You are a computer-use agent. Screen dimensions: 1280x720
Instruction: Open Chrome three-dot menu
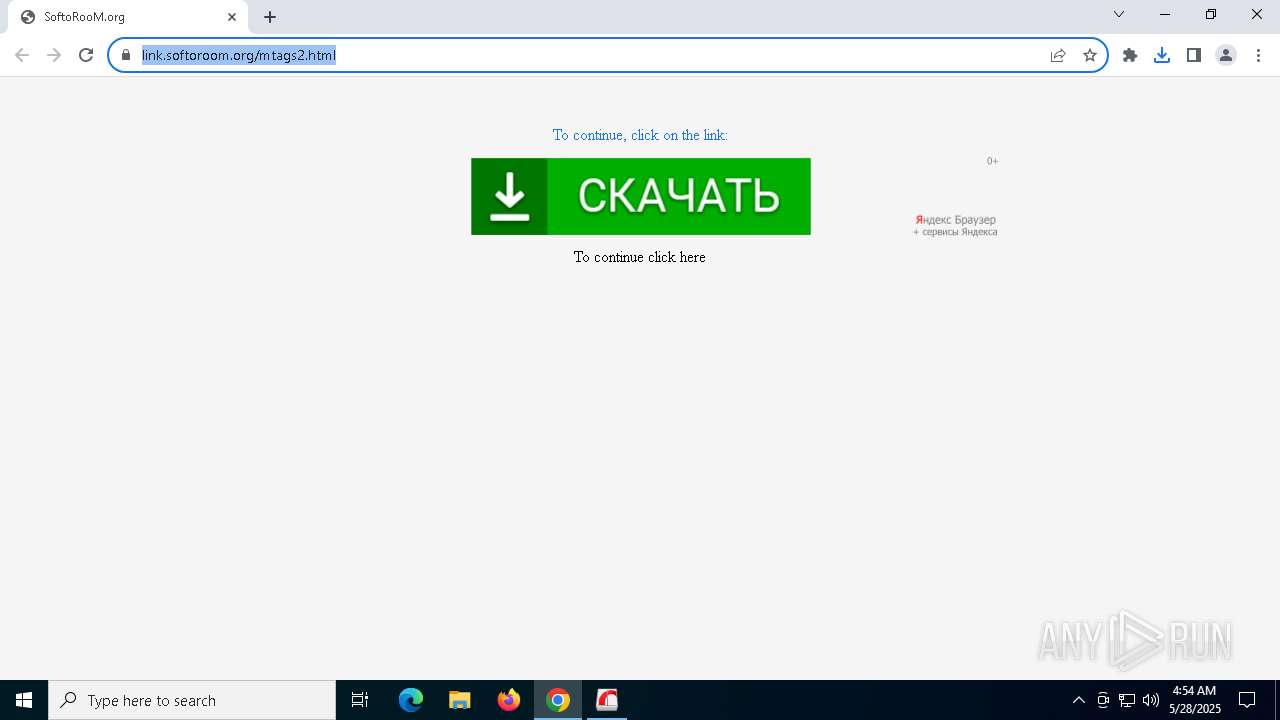click(x=1258, y=55)
